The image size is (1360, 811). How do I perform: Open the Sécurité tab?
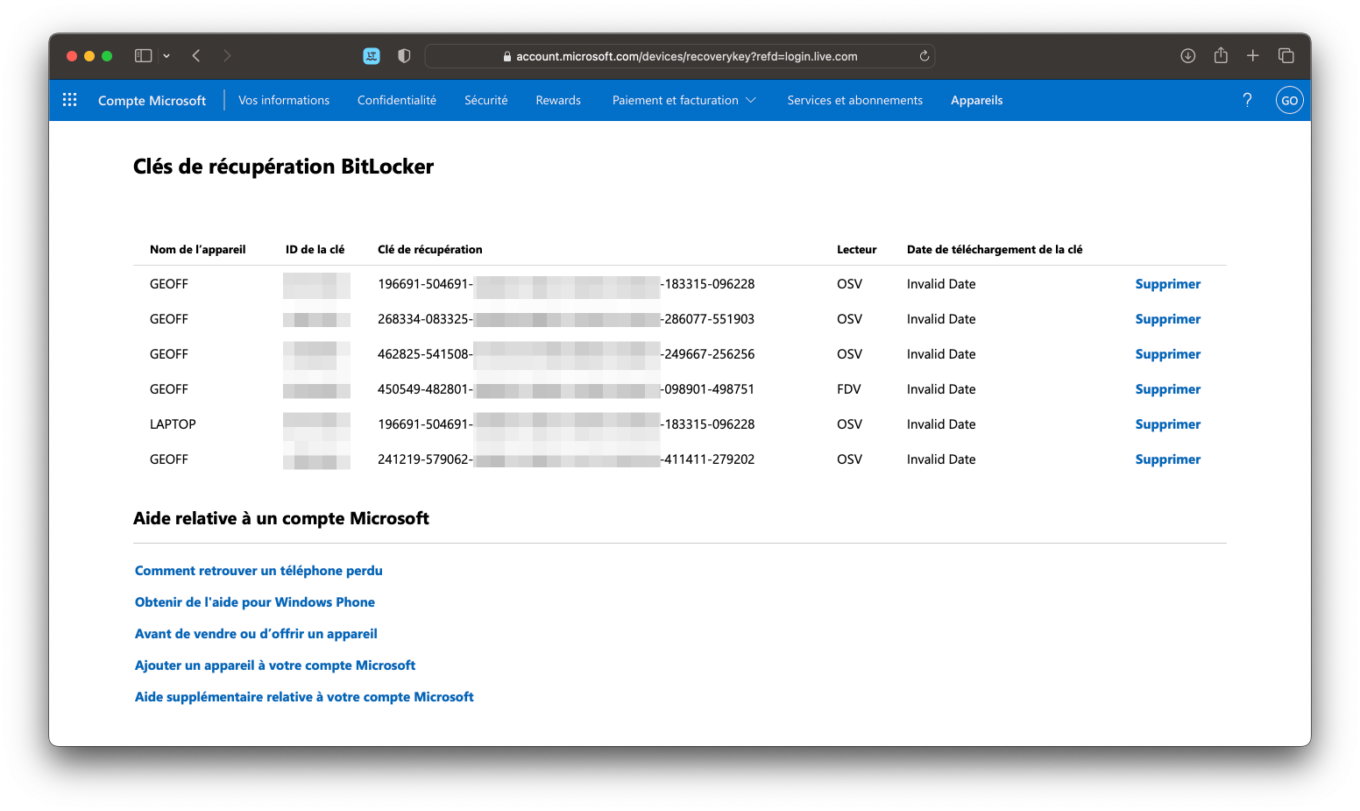pyautogui.click(x=486, y=100)
